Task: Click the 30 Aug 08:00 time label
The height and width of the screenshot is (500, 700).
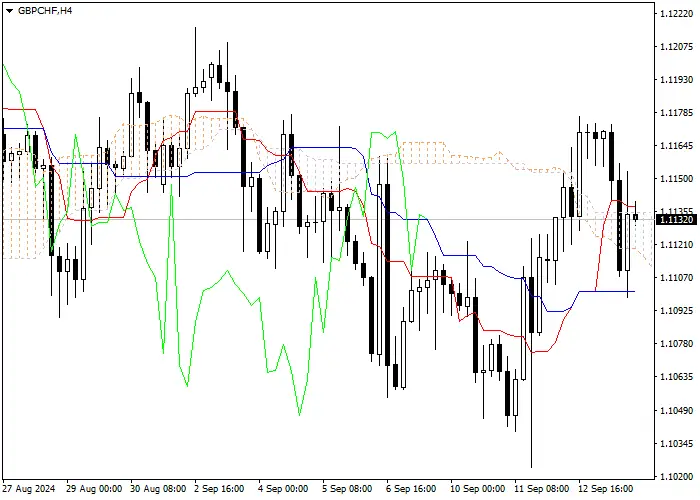Action: [158, 489]
